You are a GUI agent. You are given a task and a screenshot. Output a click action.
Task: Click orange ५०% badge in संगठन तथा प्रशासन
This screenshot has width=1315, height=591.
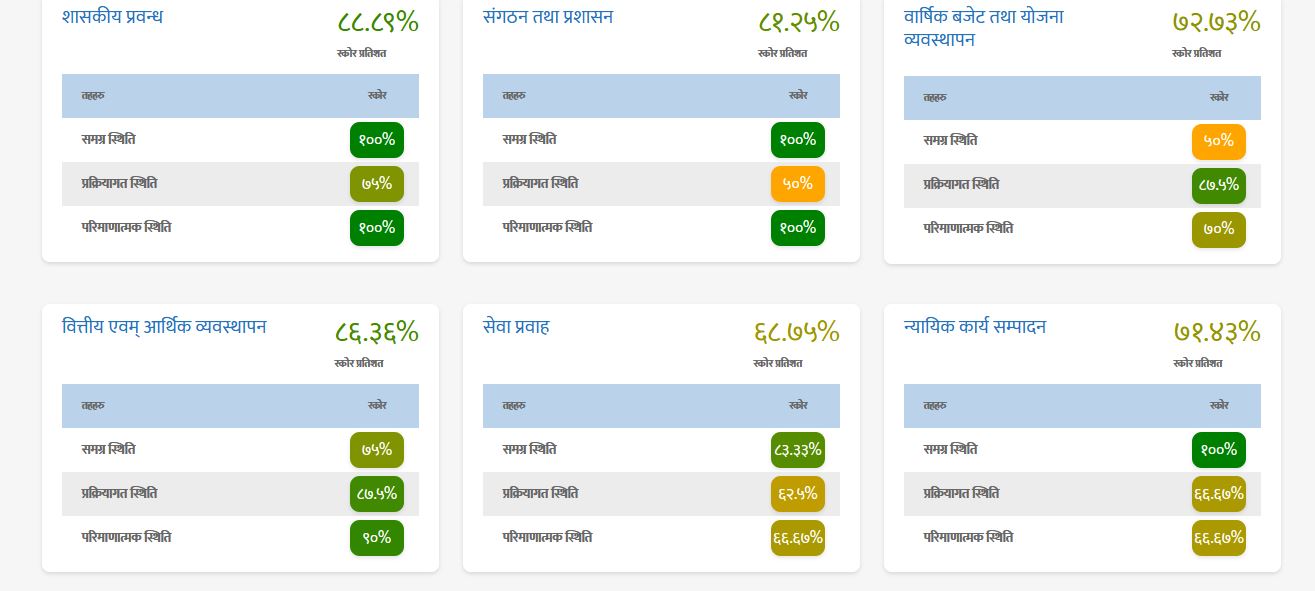coord(797,184)
